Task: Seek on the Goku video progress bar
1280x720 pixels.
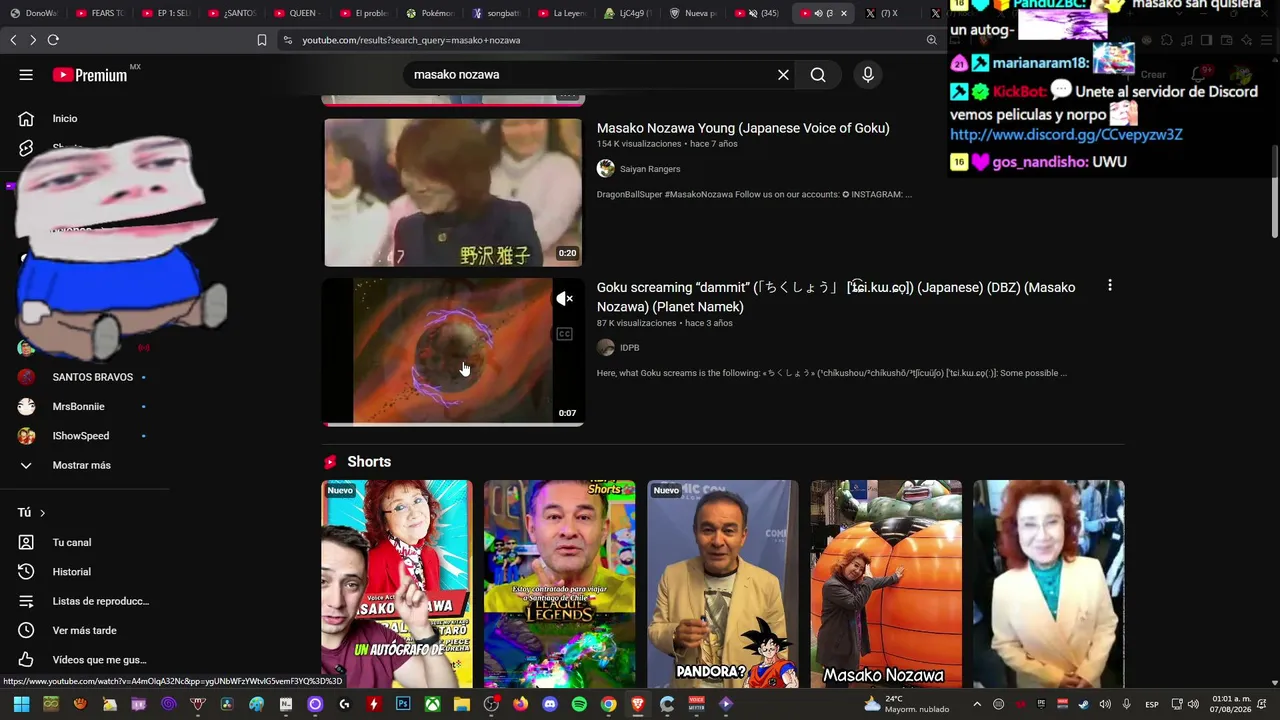Action: [x=453, y=424]
